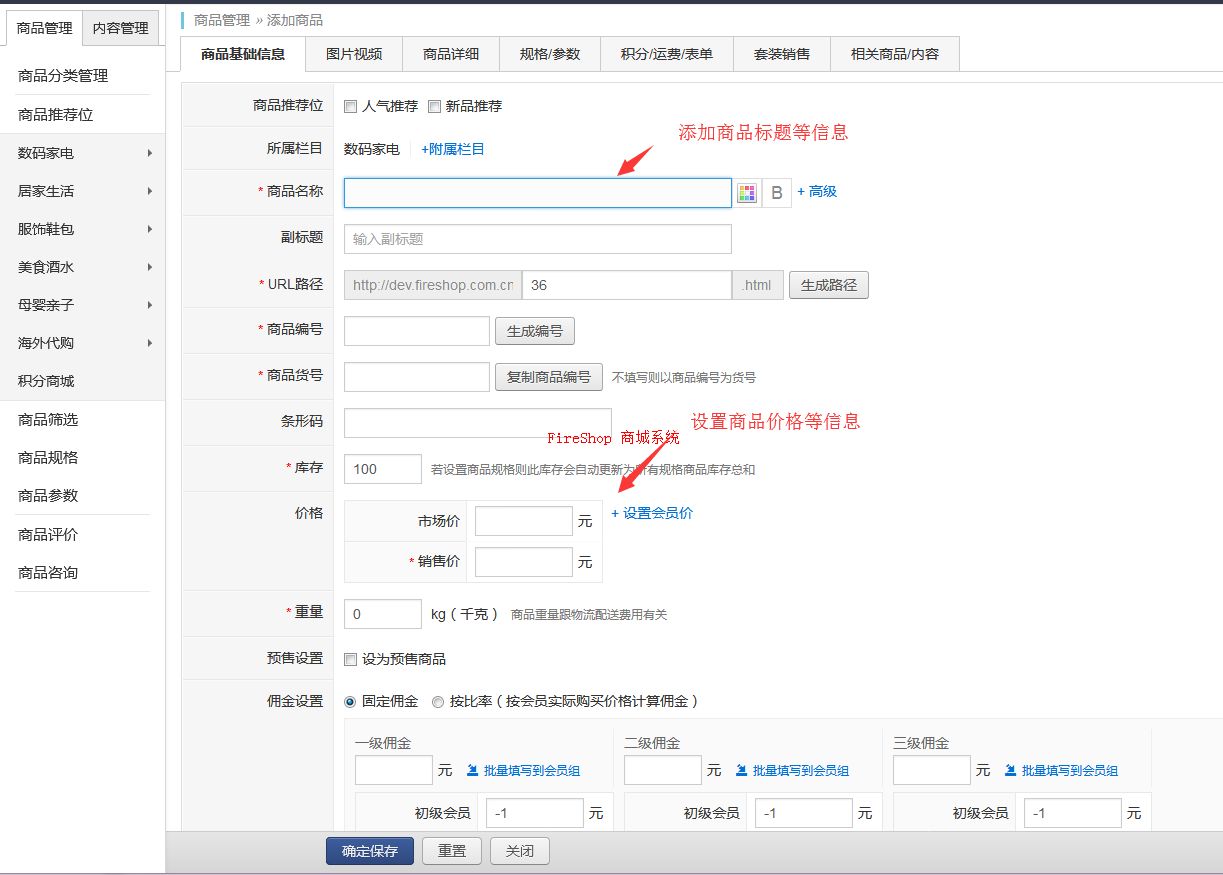Expand 美食酒水 category arrow
The image size is (1223, 875).
tap(149, 267)
